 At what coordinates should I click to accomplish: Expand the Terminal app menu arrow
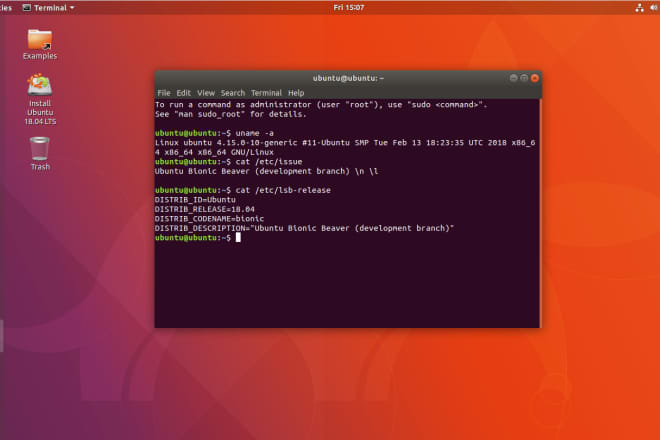click(72, 8)
